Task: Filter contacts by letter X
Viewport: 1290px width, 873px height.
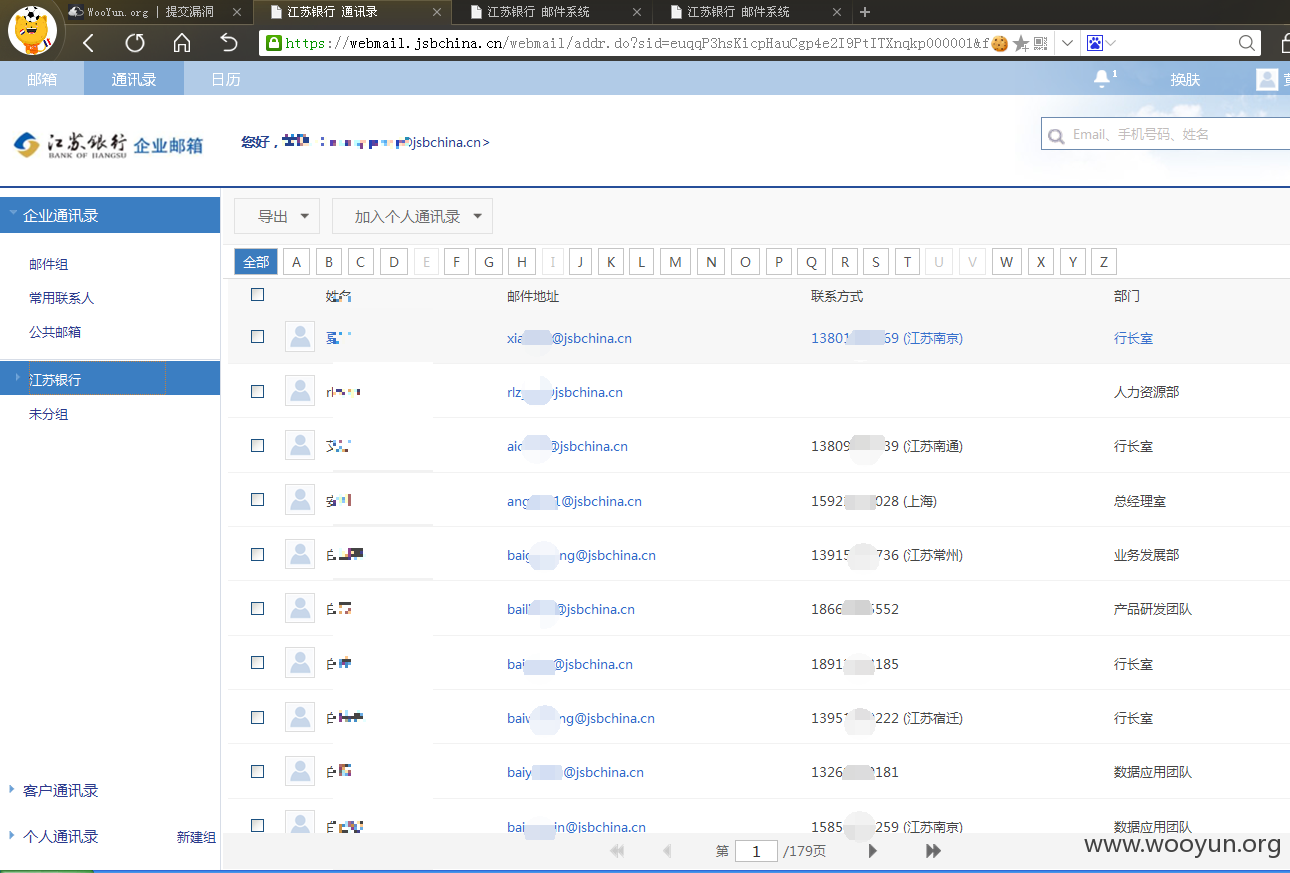Action: pyautogui.click(x=1041, y=262)
